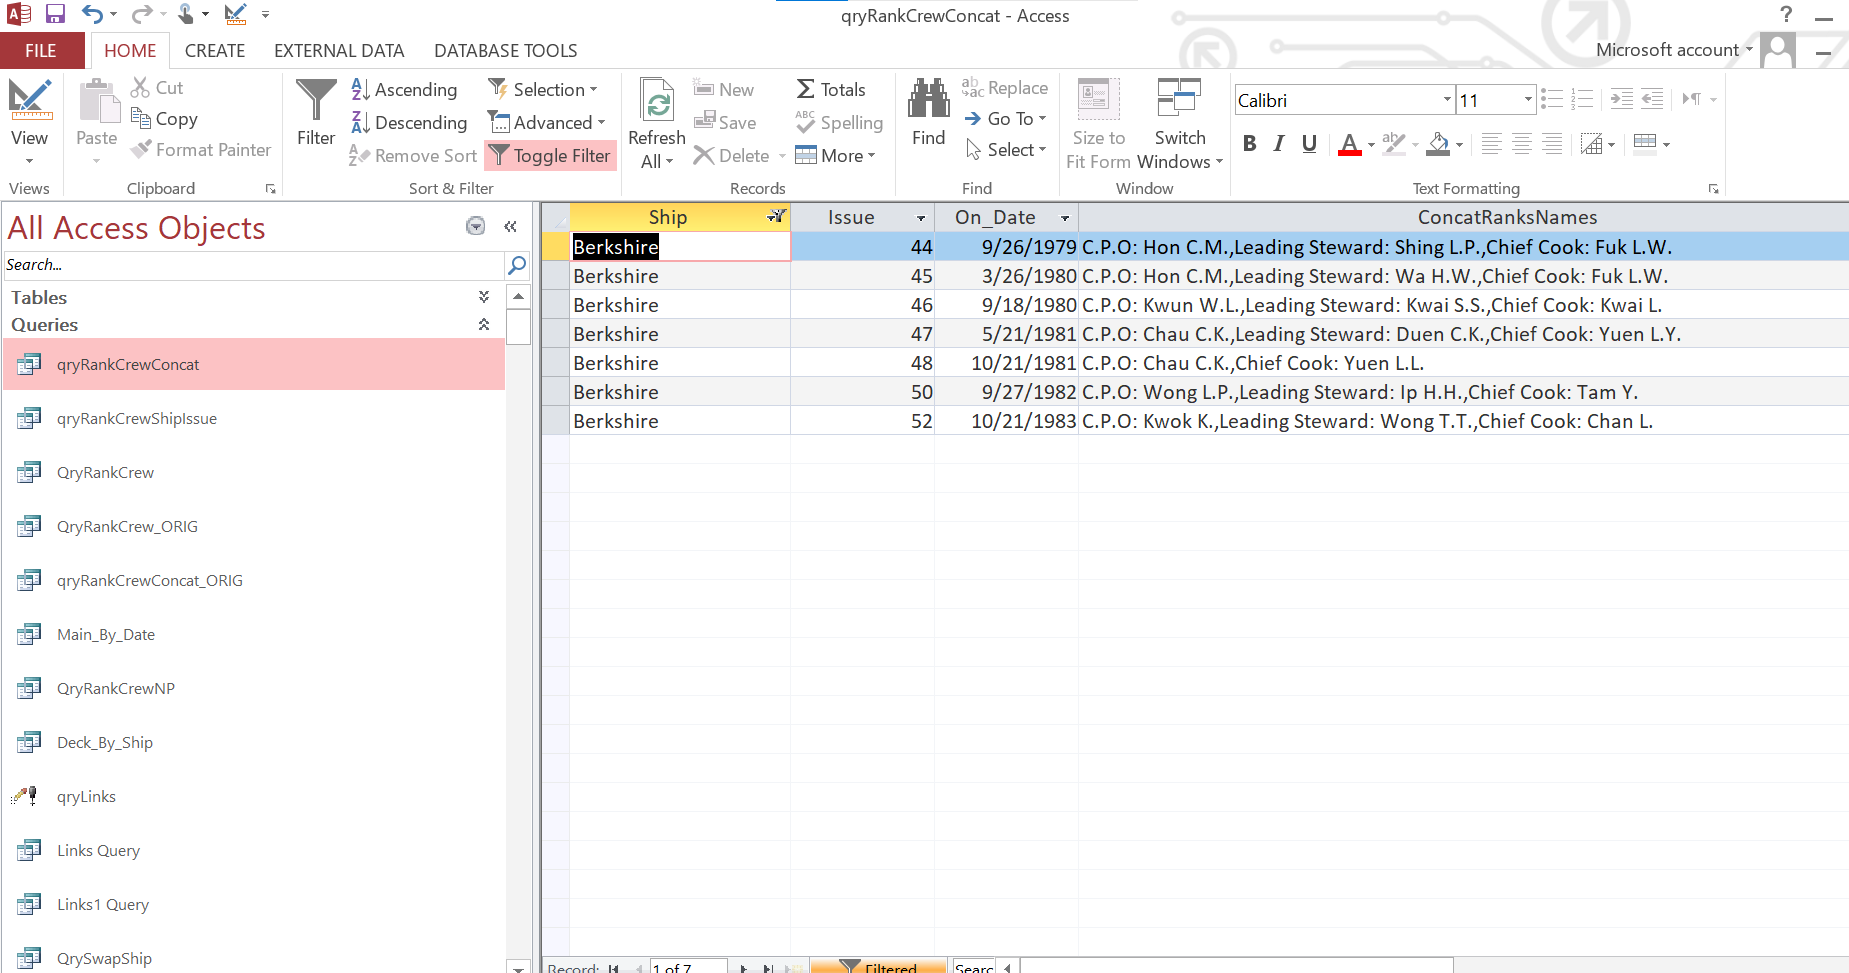Click the Totals sigma icon
Screen dimensions: 1849x973
point(806,89)
